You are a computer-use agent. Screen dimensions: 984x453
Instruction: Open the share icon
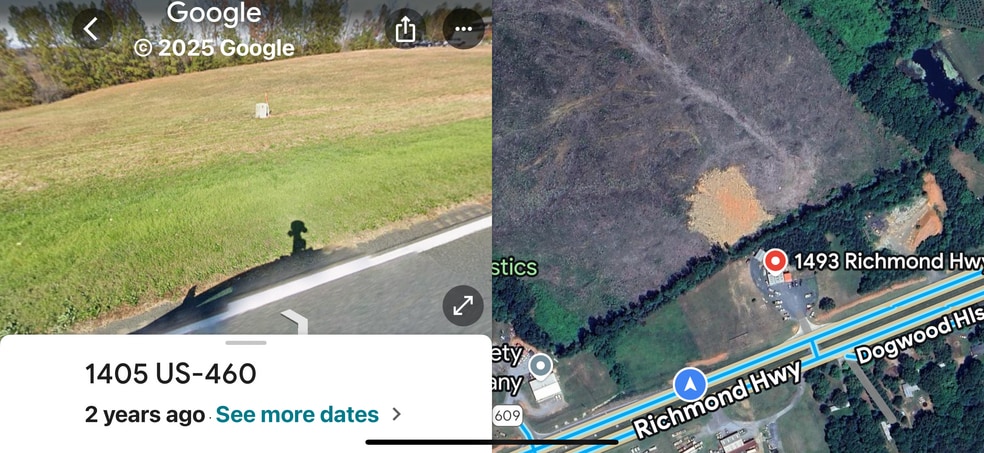(405, 28)
